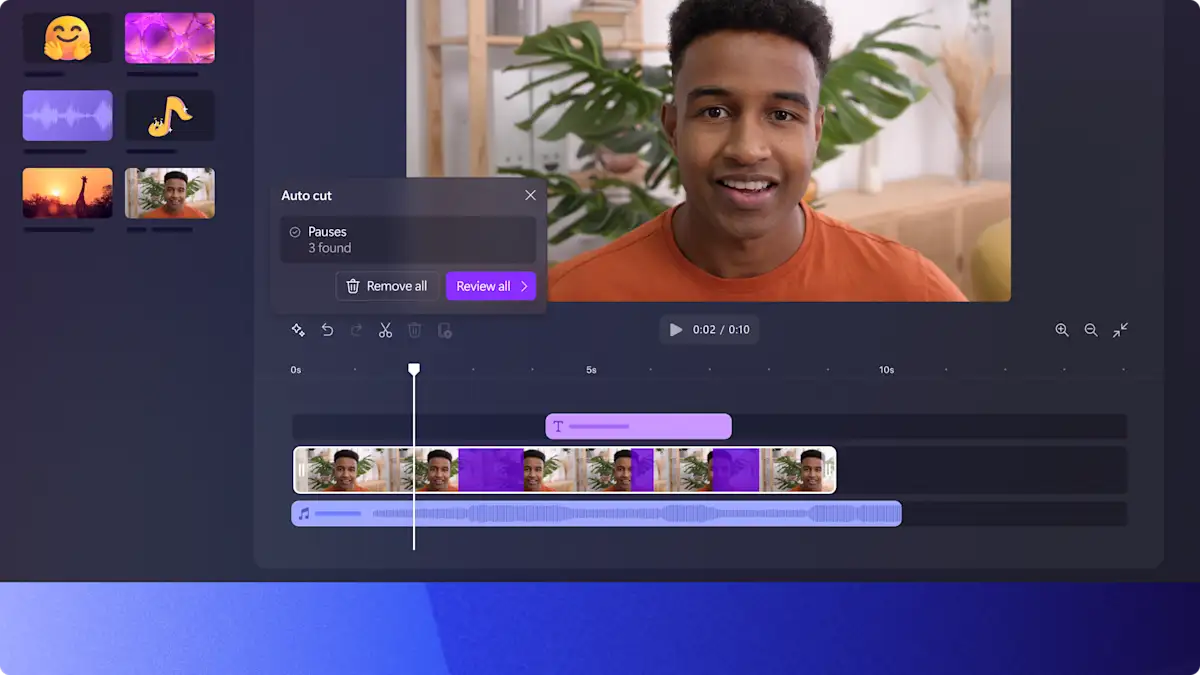Click the Redo icon
This screenshot has width=1200, height=675.
(x=356, y=330)
